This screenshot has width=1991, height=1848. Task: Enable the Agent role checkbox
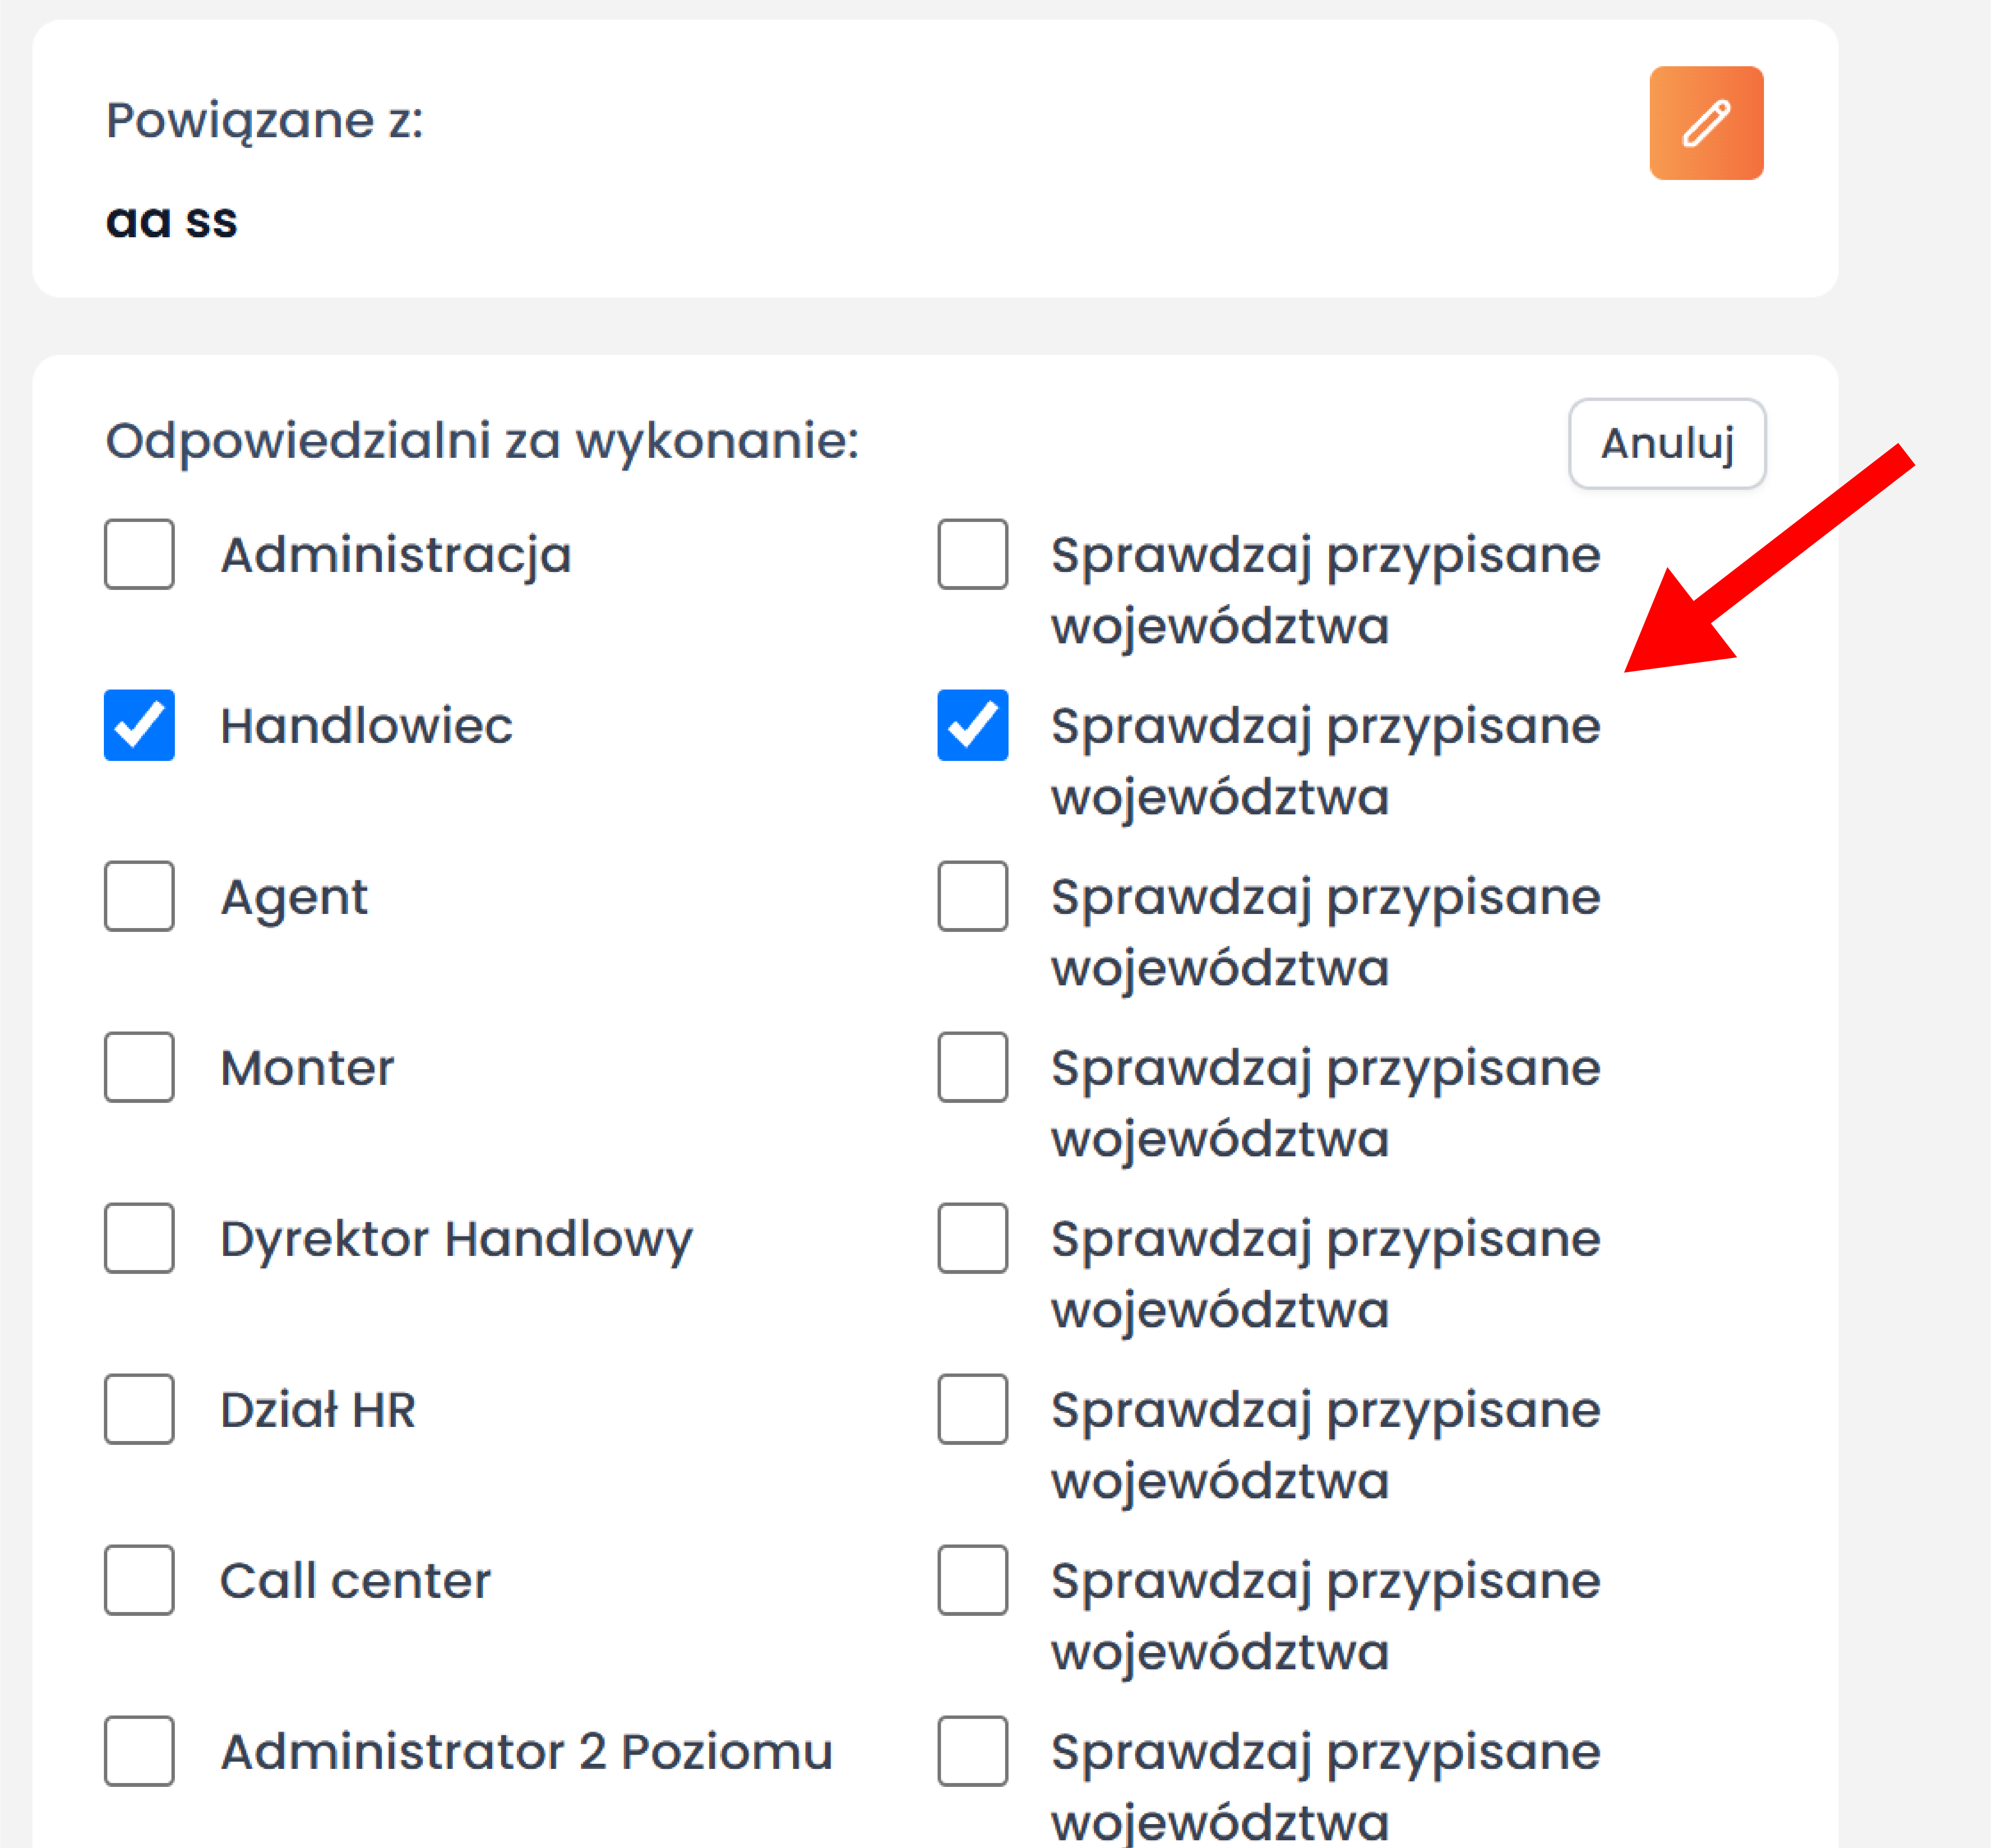[139, 896]
